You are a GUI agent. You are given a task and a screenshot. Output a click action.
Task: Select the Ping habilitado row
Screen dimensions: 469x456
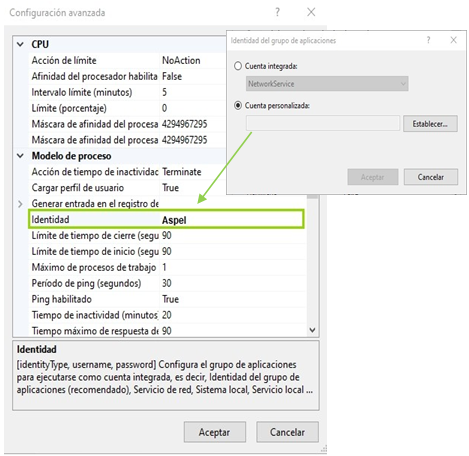point(167,299)
